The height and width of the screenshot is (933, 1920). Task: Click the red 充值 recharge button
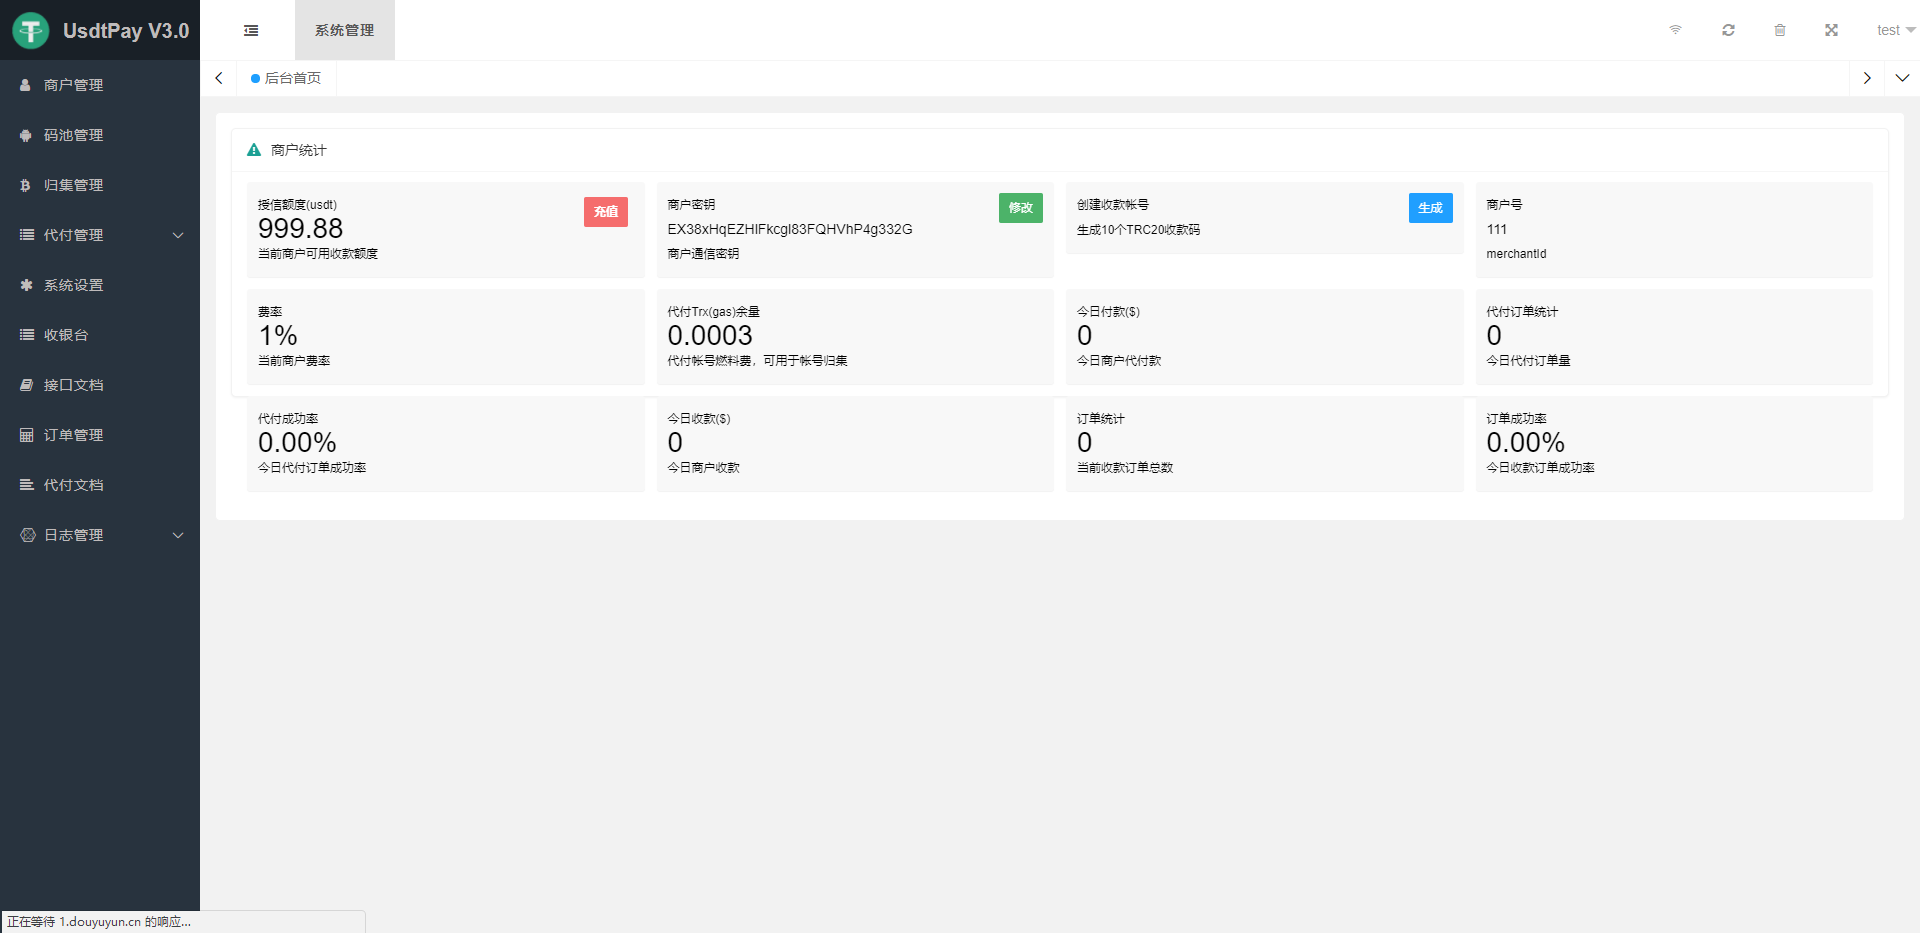point(606,212)
